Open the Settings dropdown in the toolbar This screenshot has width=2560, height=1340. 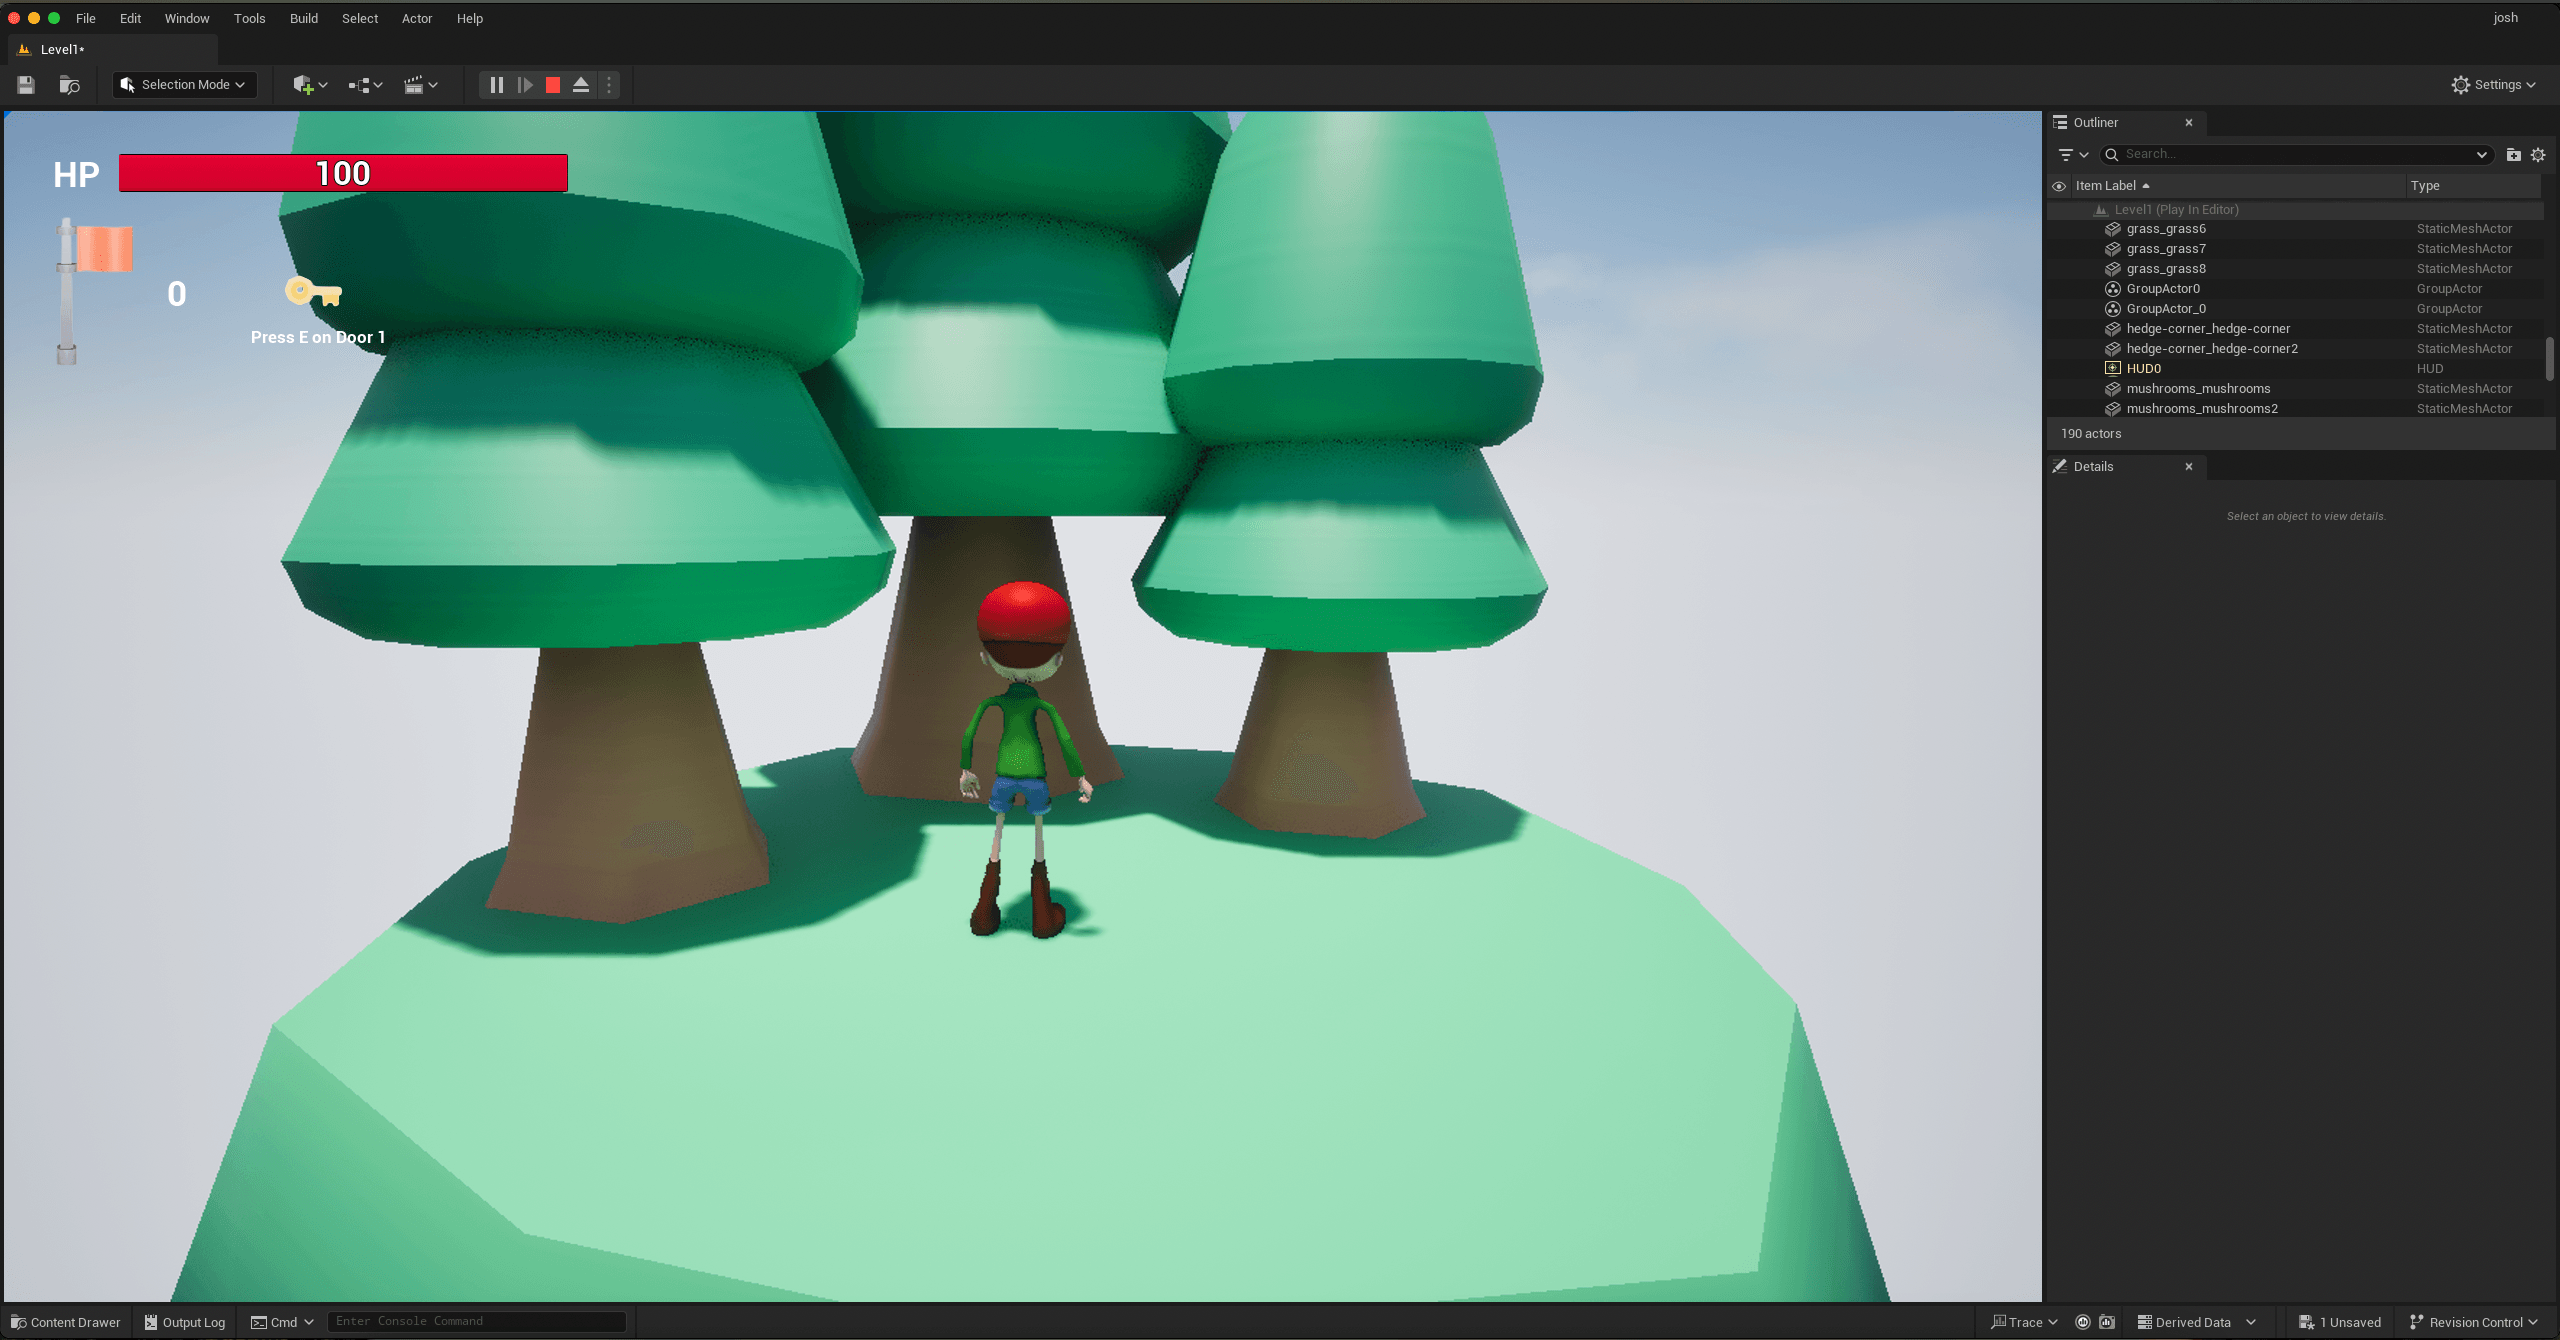[x=2493, y=85]
